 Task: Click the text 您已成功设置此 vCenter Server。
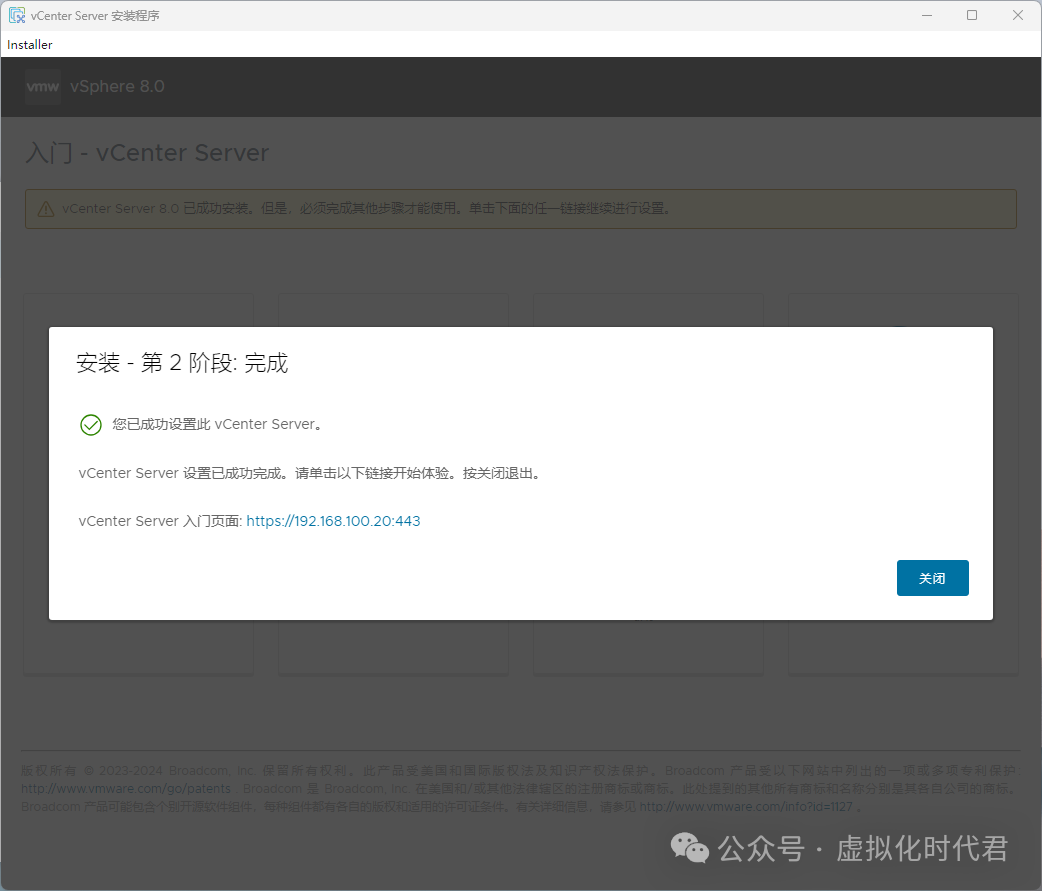pos(217,425)
